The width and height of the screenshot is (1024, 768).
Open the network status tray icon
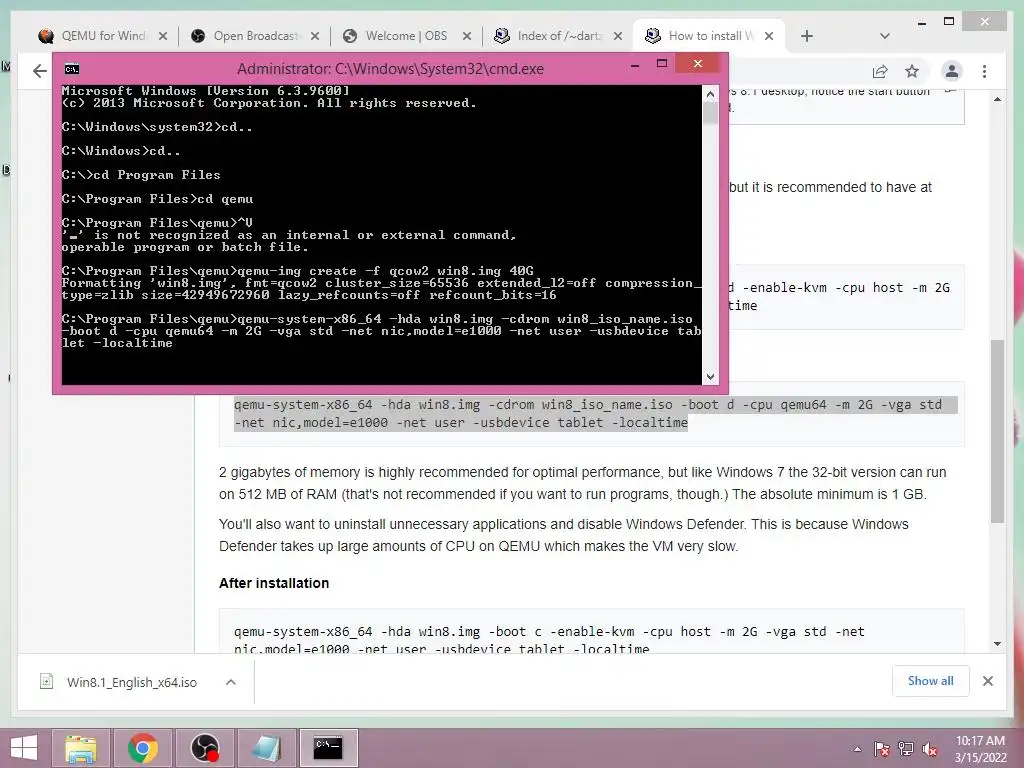[x=906, y=749]
